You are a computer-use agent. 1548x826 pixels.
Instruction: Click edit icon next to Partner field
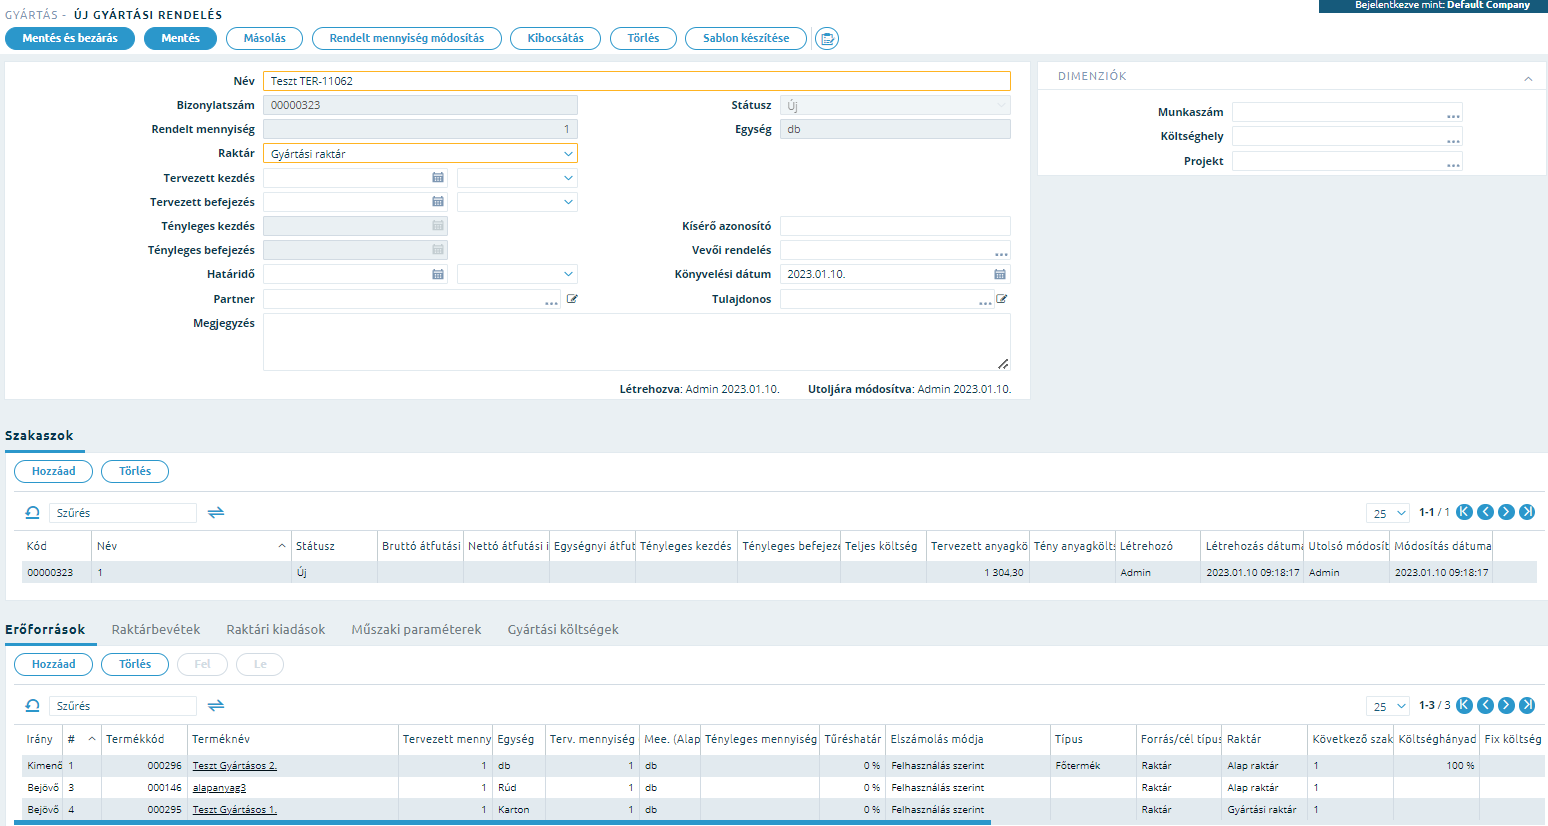coord(572,299)
